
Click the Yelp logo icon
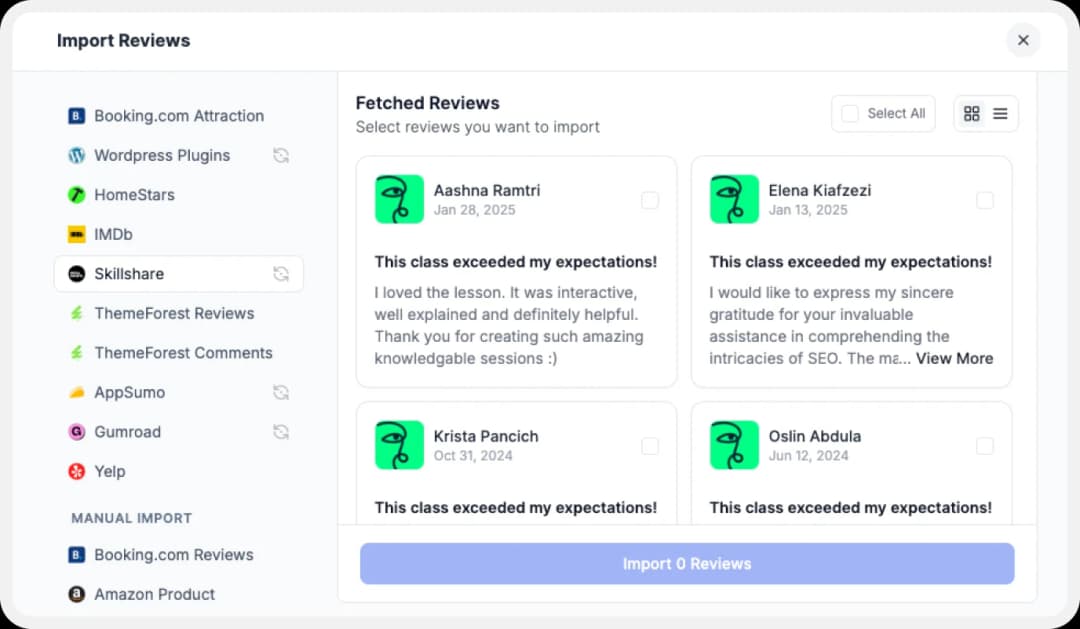(x=76, y=471)
